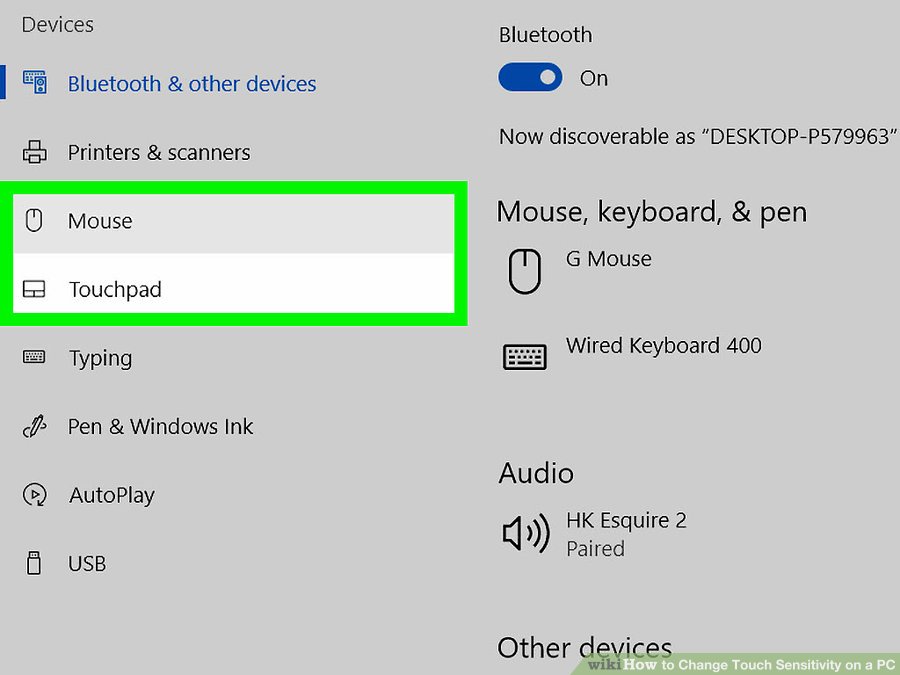Switch to the Typing settings page

pos(100,358)
